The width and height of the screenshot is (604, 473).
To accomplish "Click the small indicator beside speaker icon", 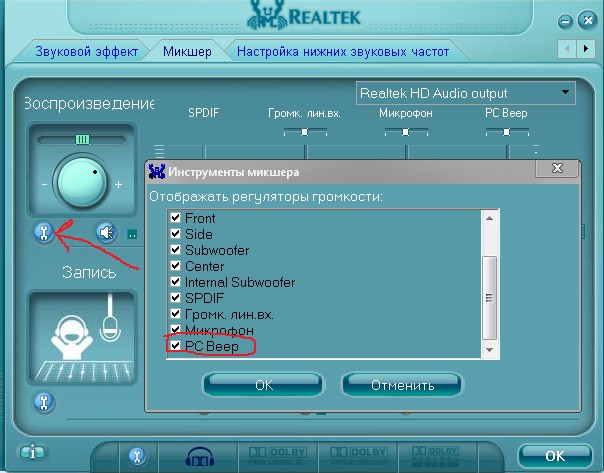I will coord(132,234).
